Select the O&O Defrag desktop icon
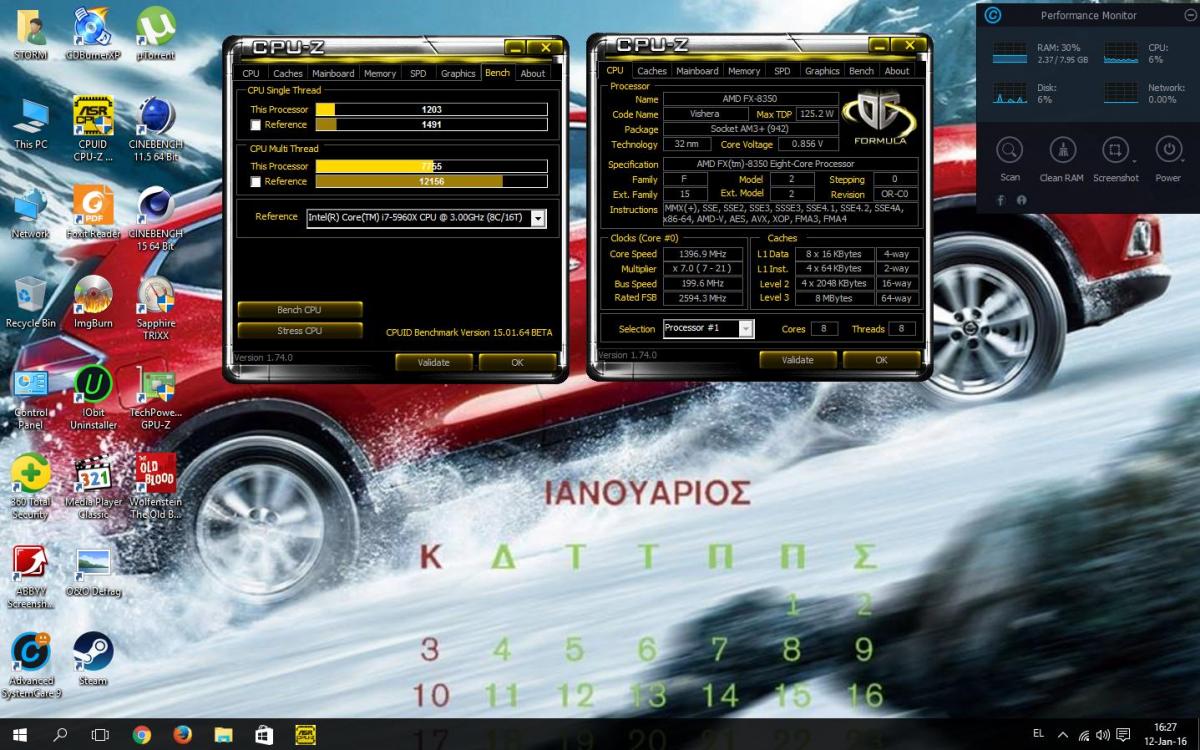Image resolution: width=1200 pixels, height=750 pixels. click(x=93, y=573)
